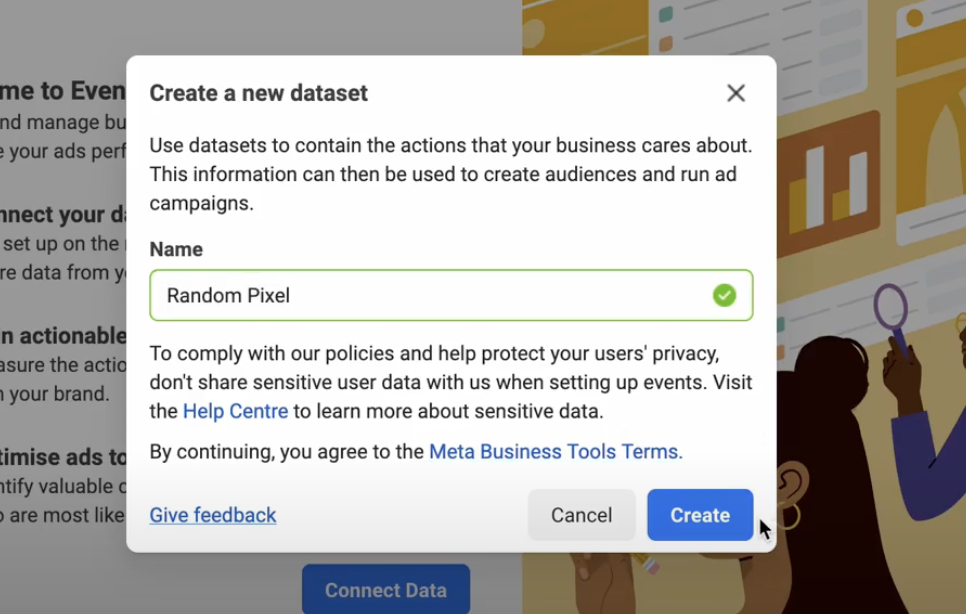Click the dialog title Create a new dataset
The height and width of the screenshot is (614, 966).
[258, 92]
